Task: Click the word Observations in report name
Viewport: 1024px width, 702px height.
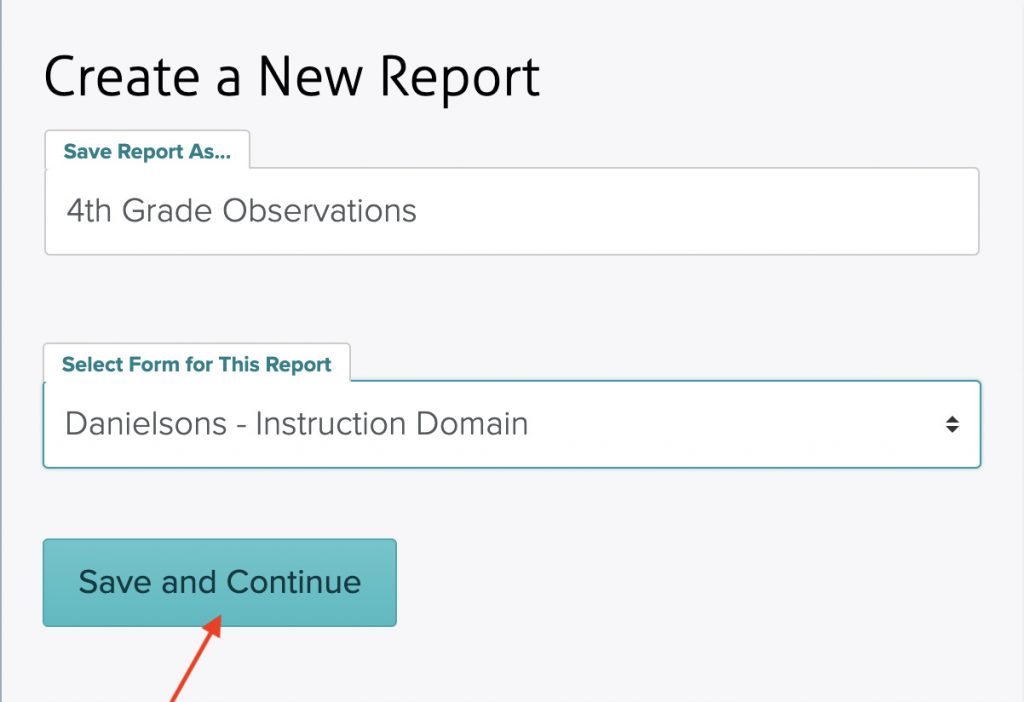Action: click(319, 211)
